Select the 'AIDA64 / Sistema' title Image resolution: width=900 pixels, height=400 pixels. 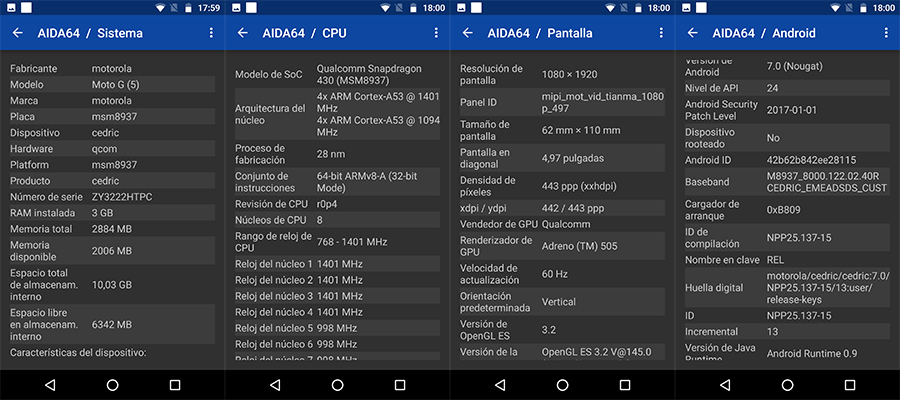[90, 33]
